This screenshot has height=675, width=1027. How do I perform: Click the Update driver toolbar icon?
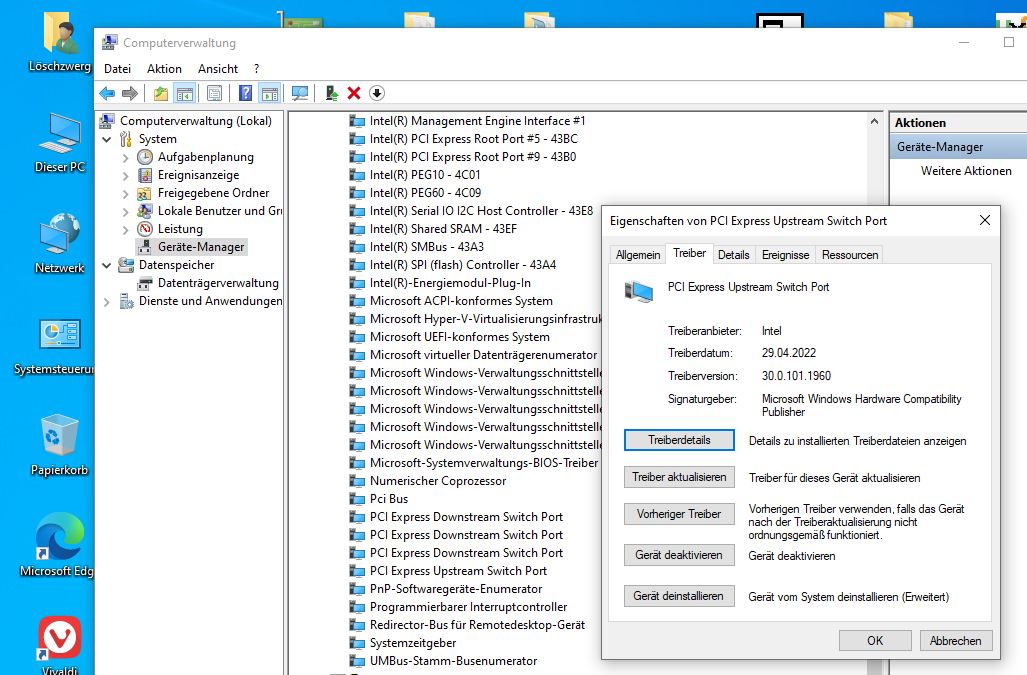pyautogui.click(x=331, y=94)
